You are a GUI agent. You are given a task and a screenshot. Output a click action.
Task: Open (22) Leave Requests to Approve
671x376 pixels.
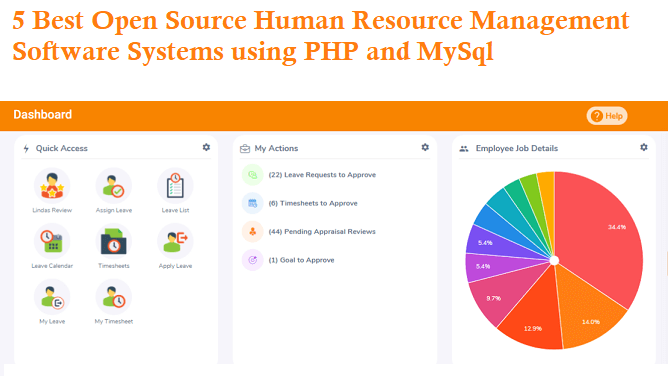[322, 175]
